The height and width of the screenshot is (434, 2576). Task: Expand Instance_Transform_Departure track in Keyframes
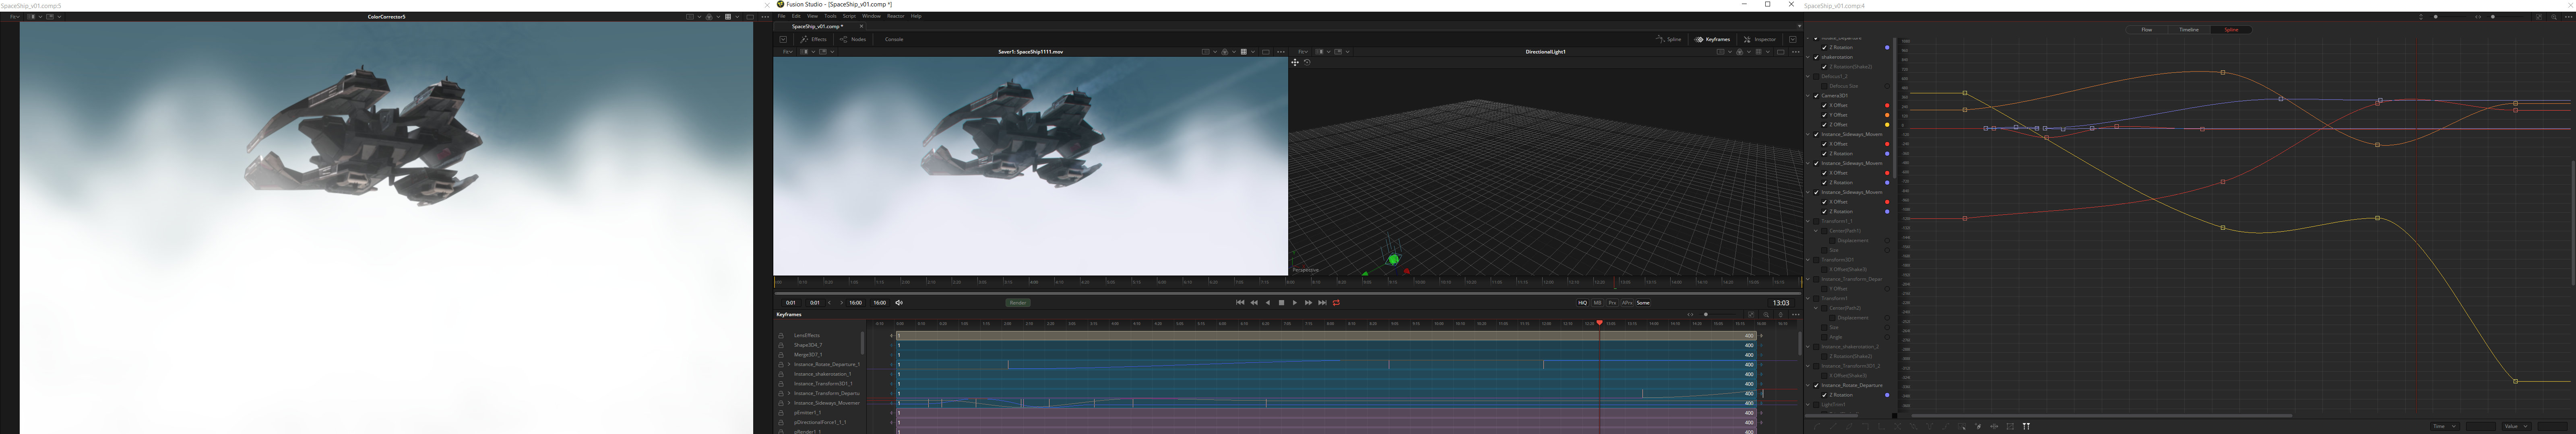789,394
